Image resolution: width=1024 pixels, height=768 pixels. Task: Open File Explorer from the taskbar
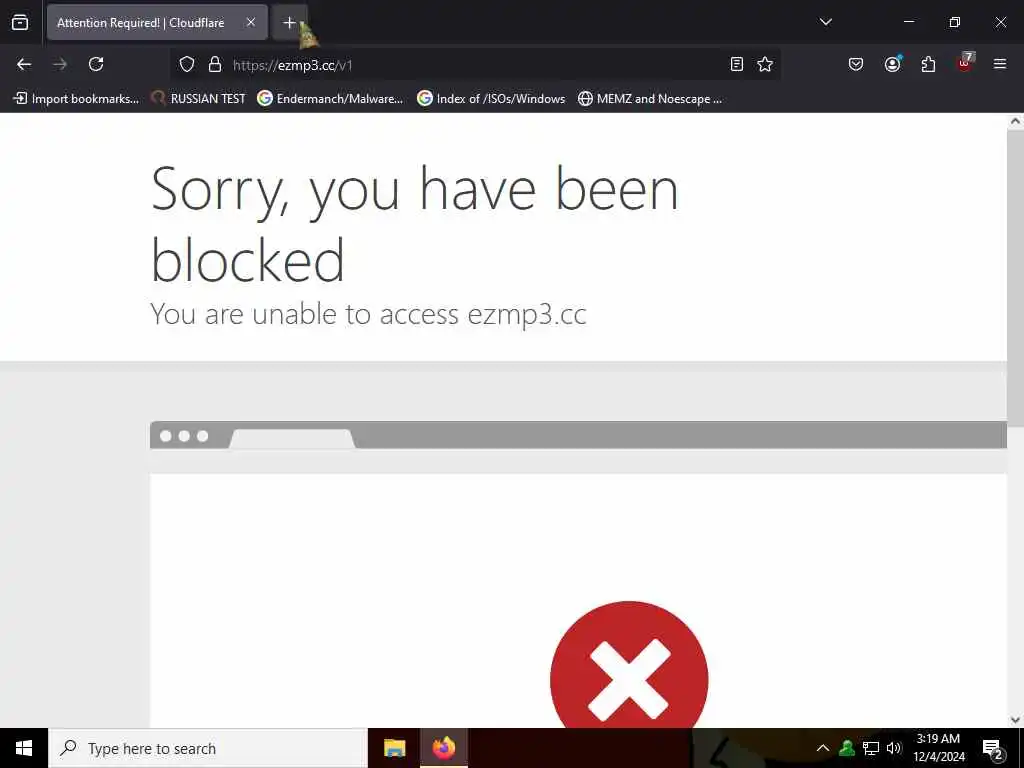[394, 748]
